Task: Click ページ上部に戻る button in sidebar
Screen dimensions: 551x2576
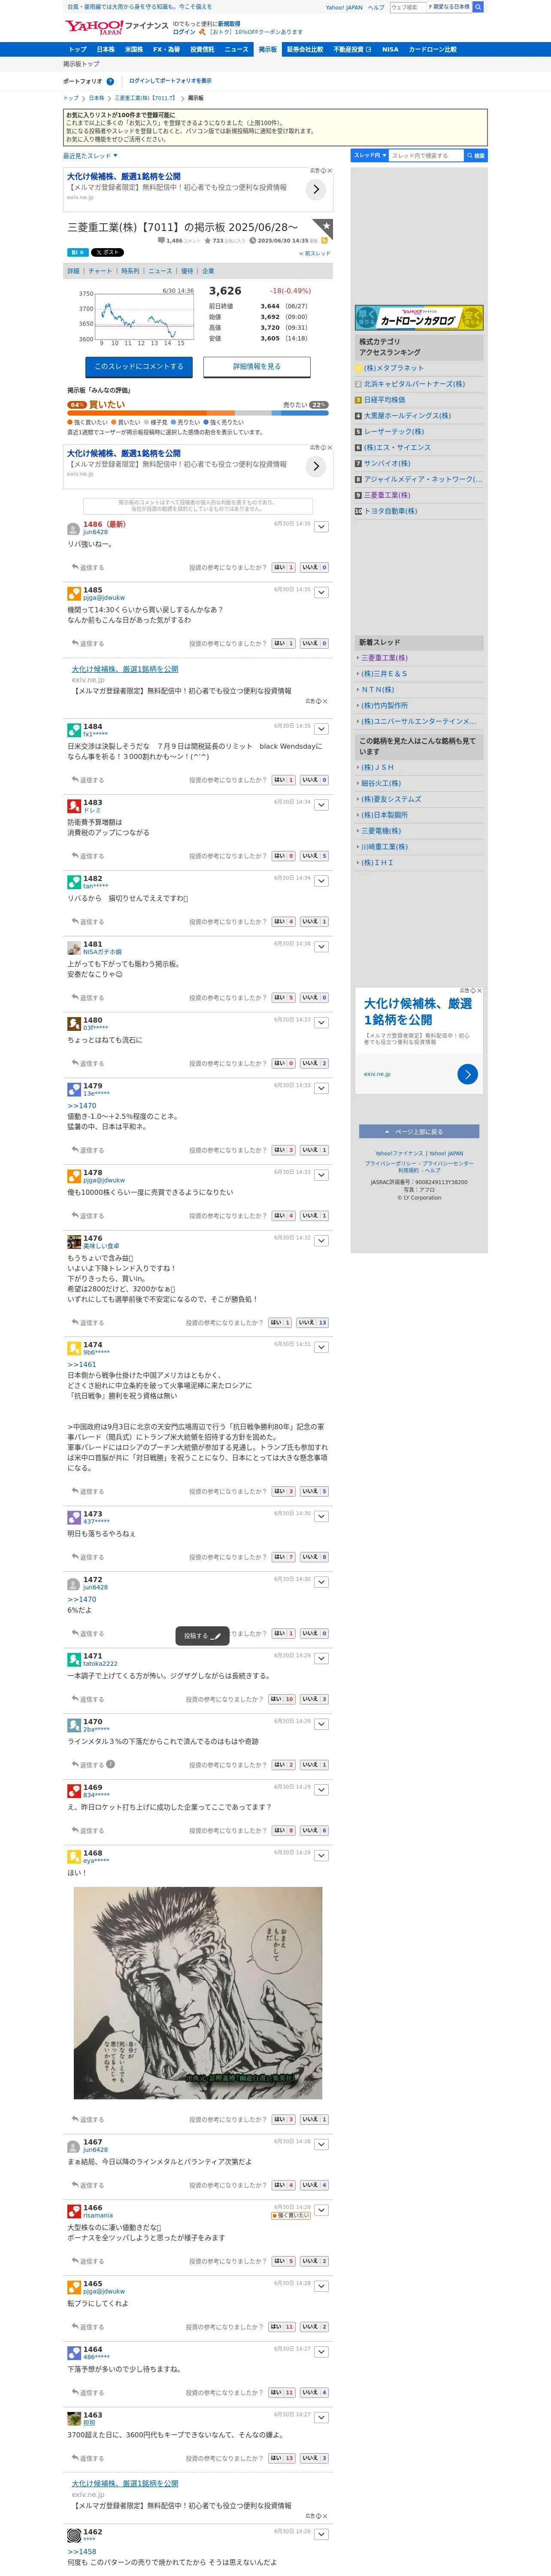Action: pyautogui.click(x=419, y=1132)
